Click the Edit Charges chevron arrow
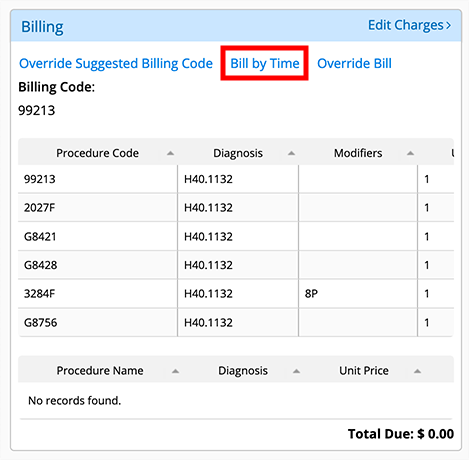The height and width of the screenshot is (460, 469). click(x=448, y=26)
